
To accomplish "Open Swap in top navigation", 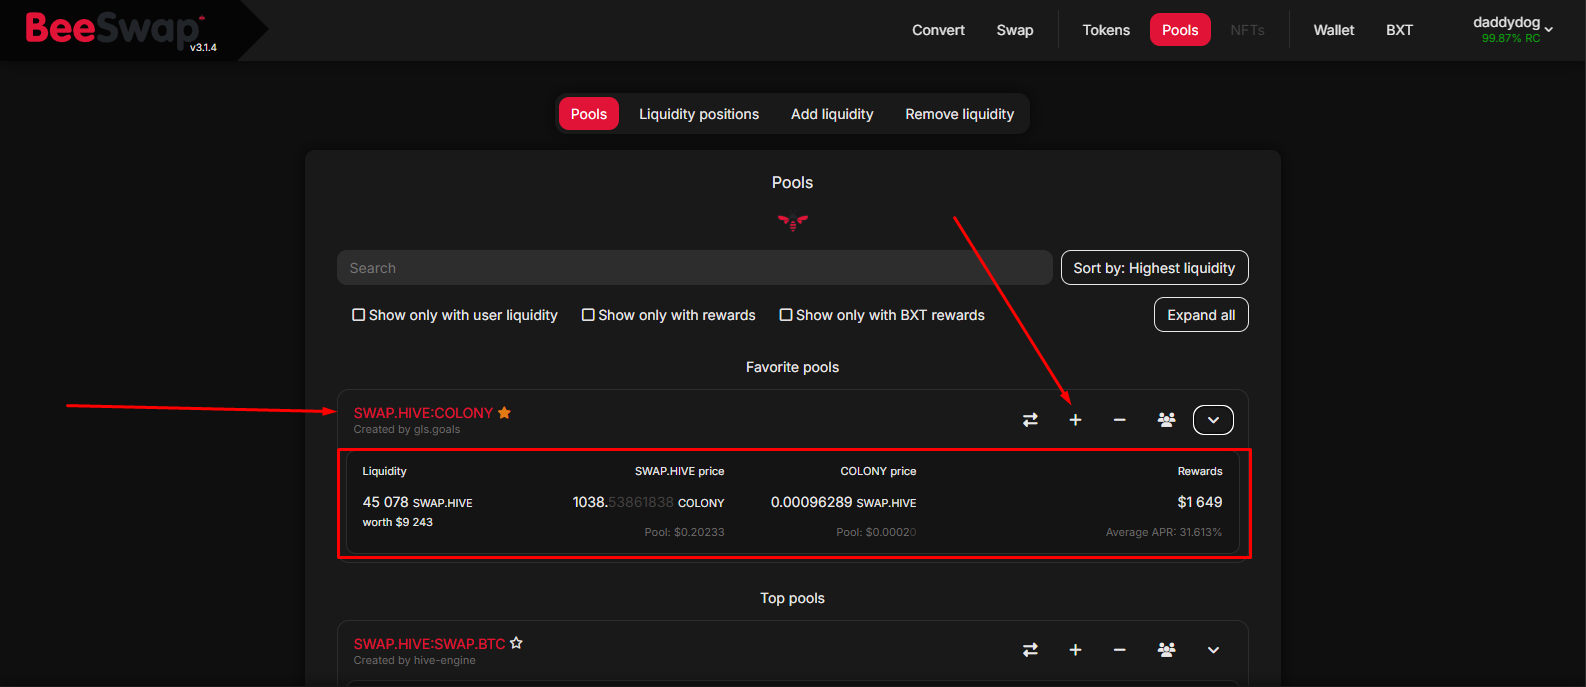I will click(x=1015, y=30).
